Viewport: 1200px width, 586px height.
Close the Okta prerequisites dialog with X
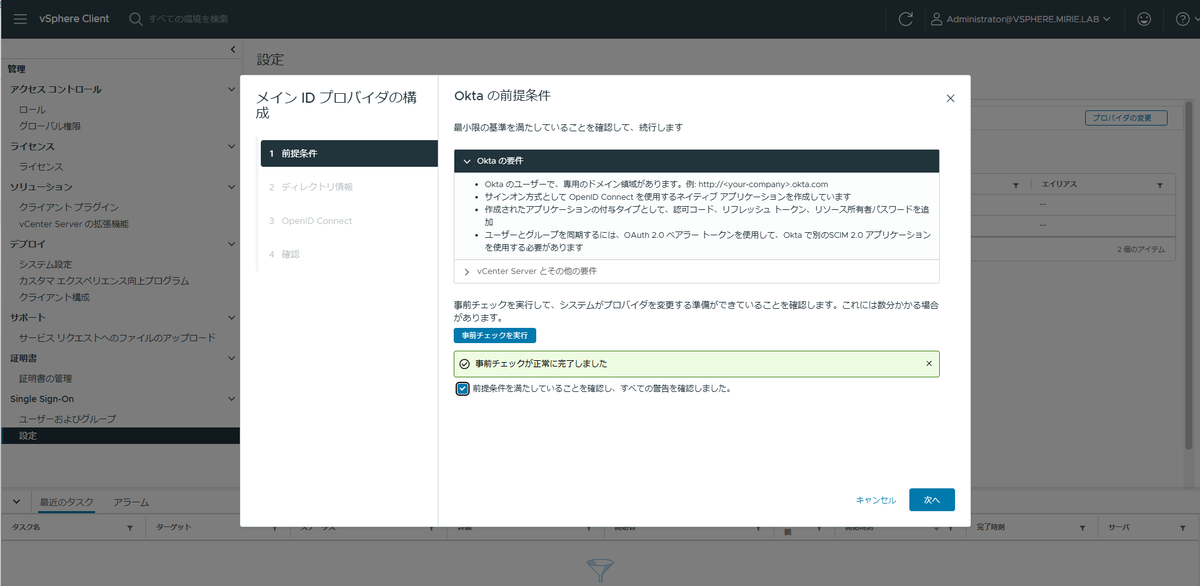950,98
